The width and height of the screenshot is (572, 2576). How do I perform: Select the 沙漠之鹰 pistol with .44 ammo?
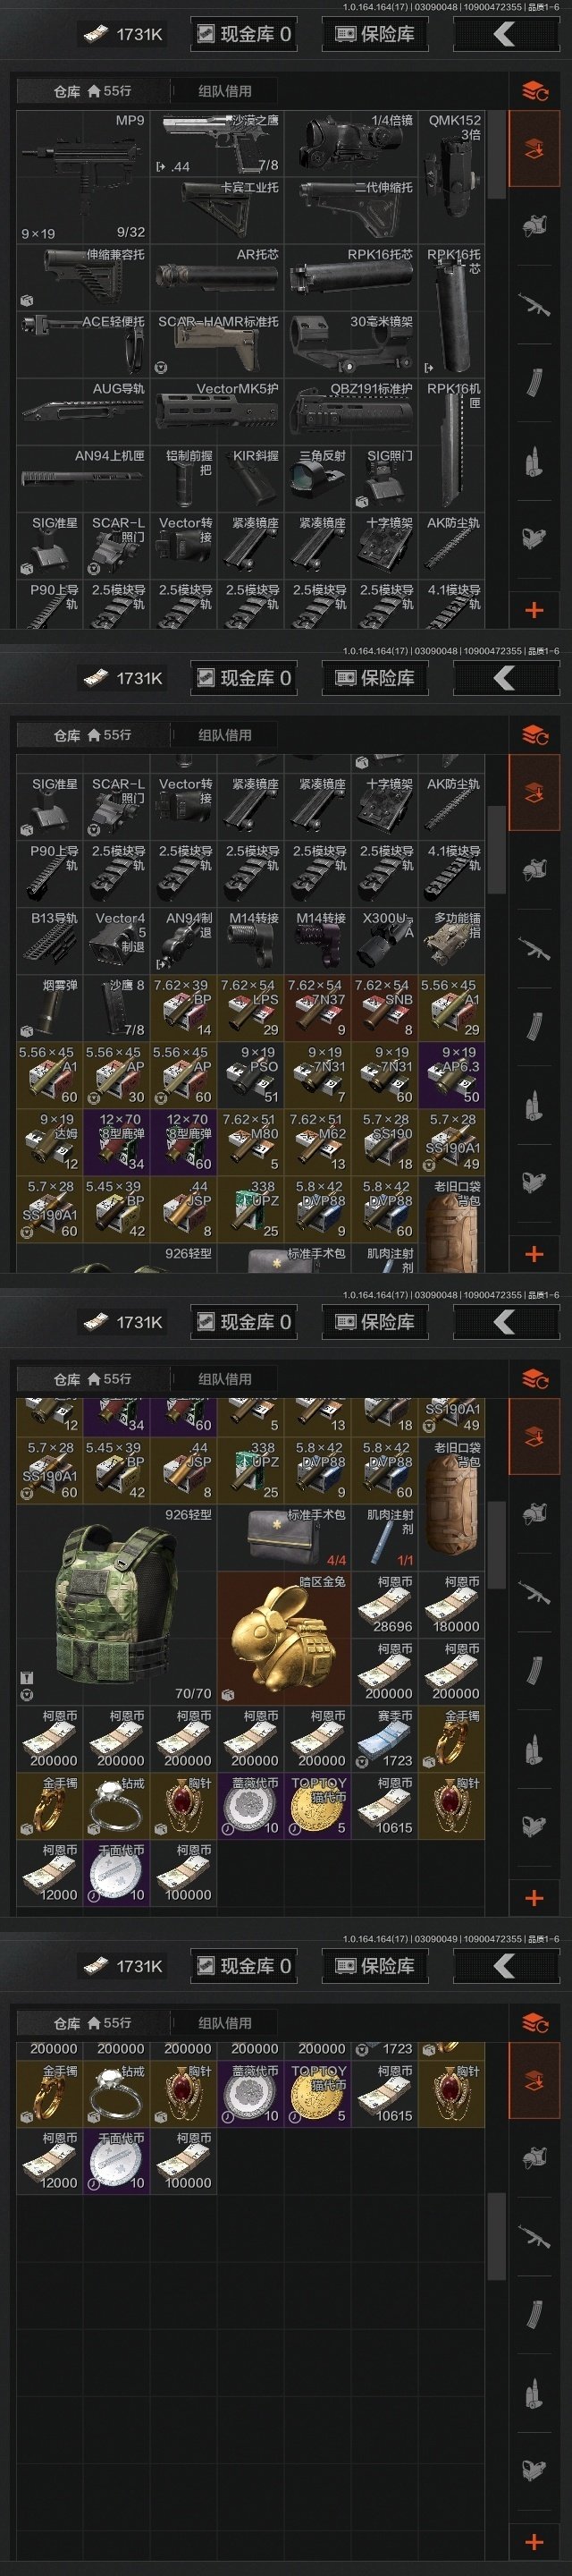coord(217,143)
